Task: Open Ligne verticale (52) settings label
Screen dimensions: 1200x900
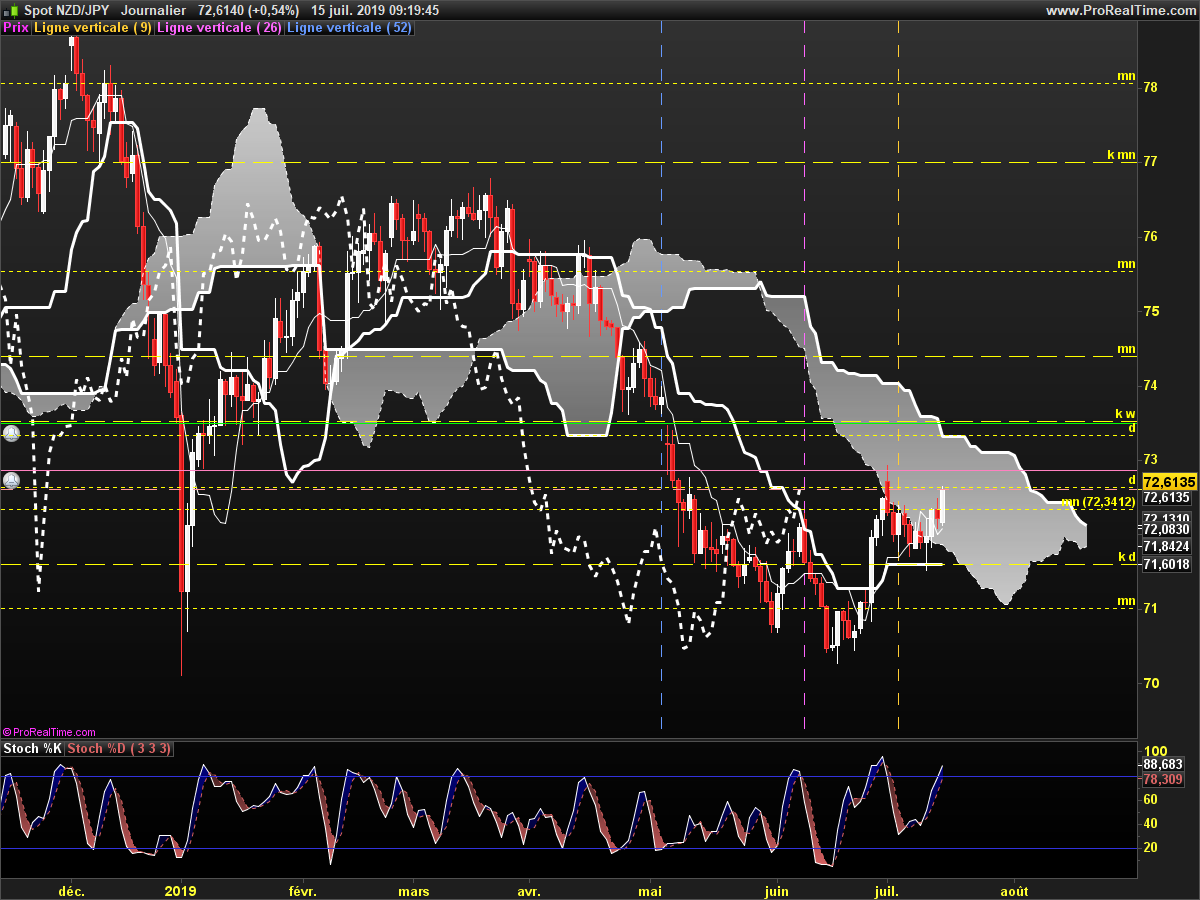Action: coord(349,28)
